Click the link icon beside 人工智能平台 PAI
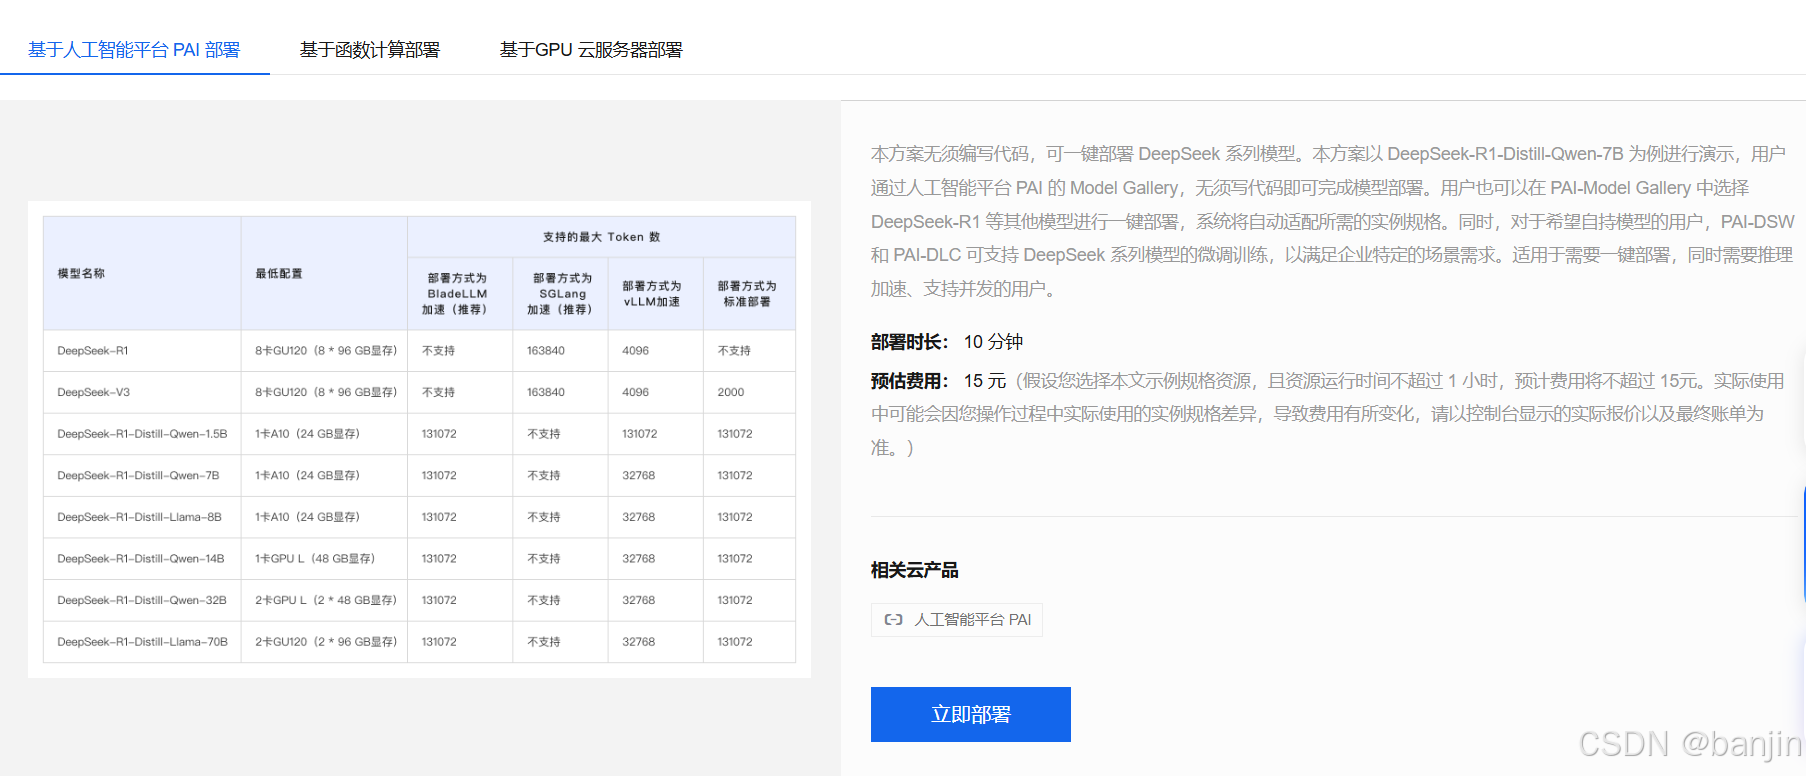Viewport: 1806px width, 776px height. coord(894,620)
